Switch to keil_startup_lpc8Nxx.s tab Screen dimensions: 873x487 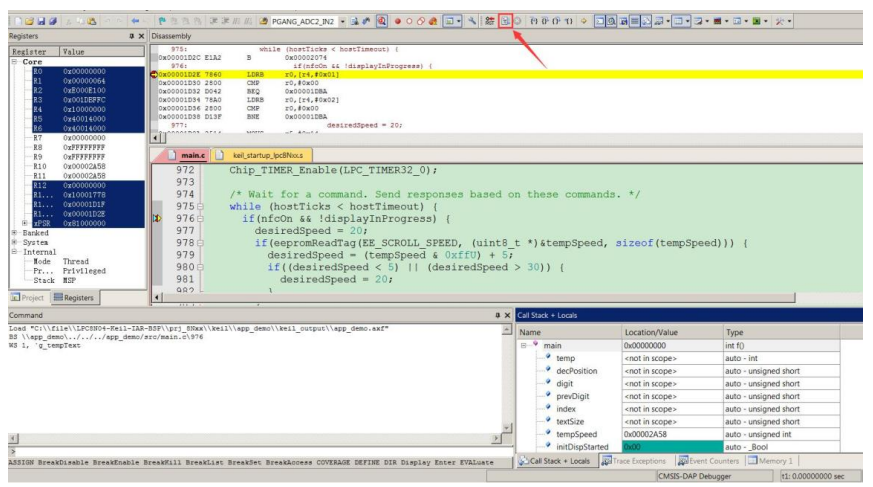pos(262,155)
